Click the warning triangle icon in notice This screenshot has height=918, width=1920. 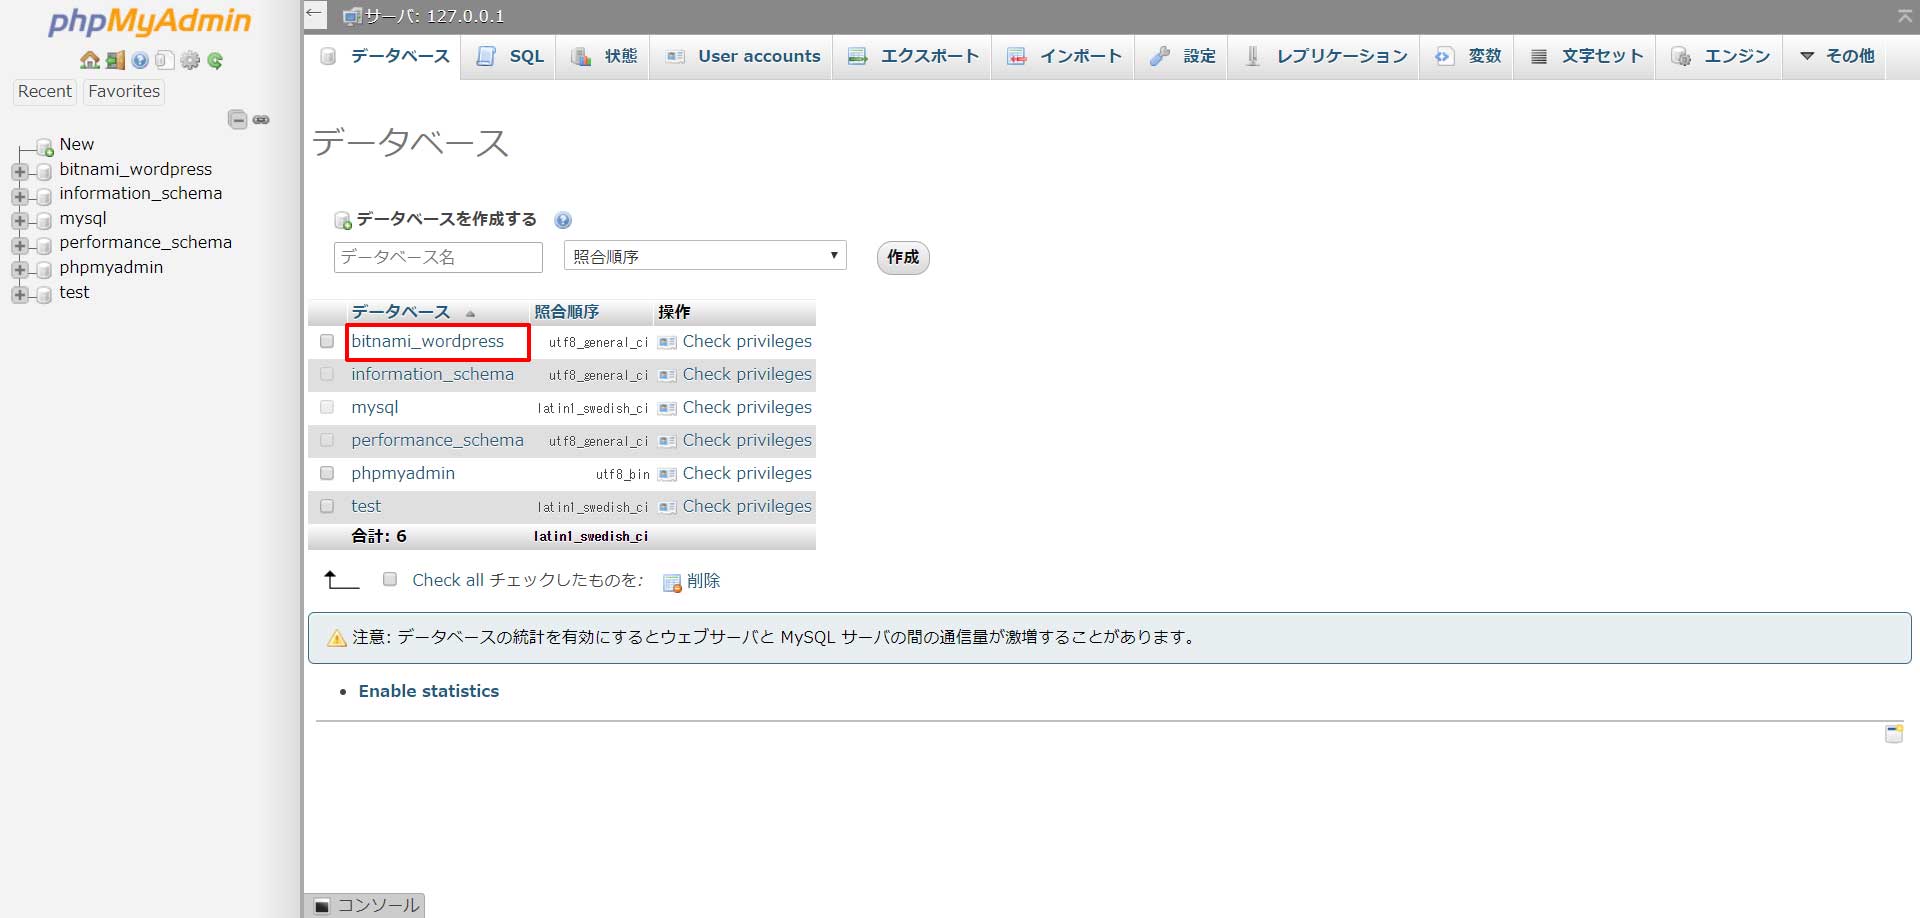(337, 638)
